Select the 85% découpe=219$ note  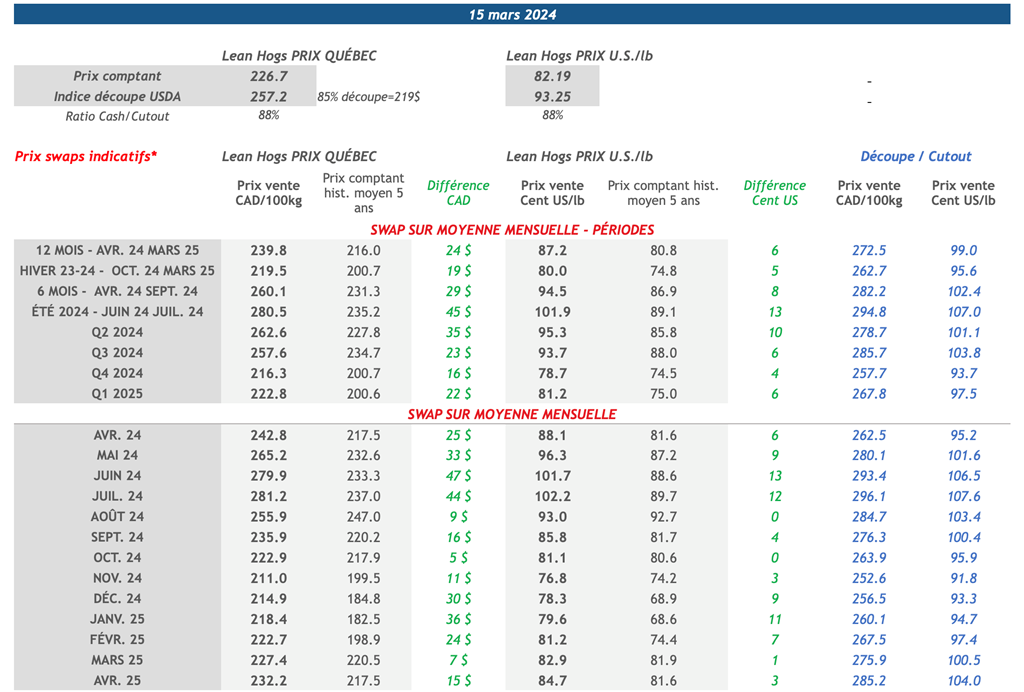[368, 97]
